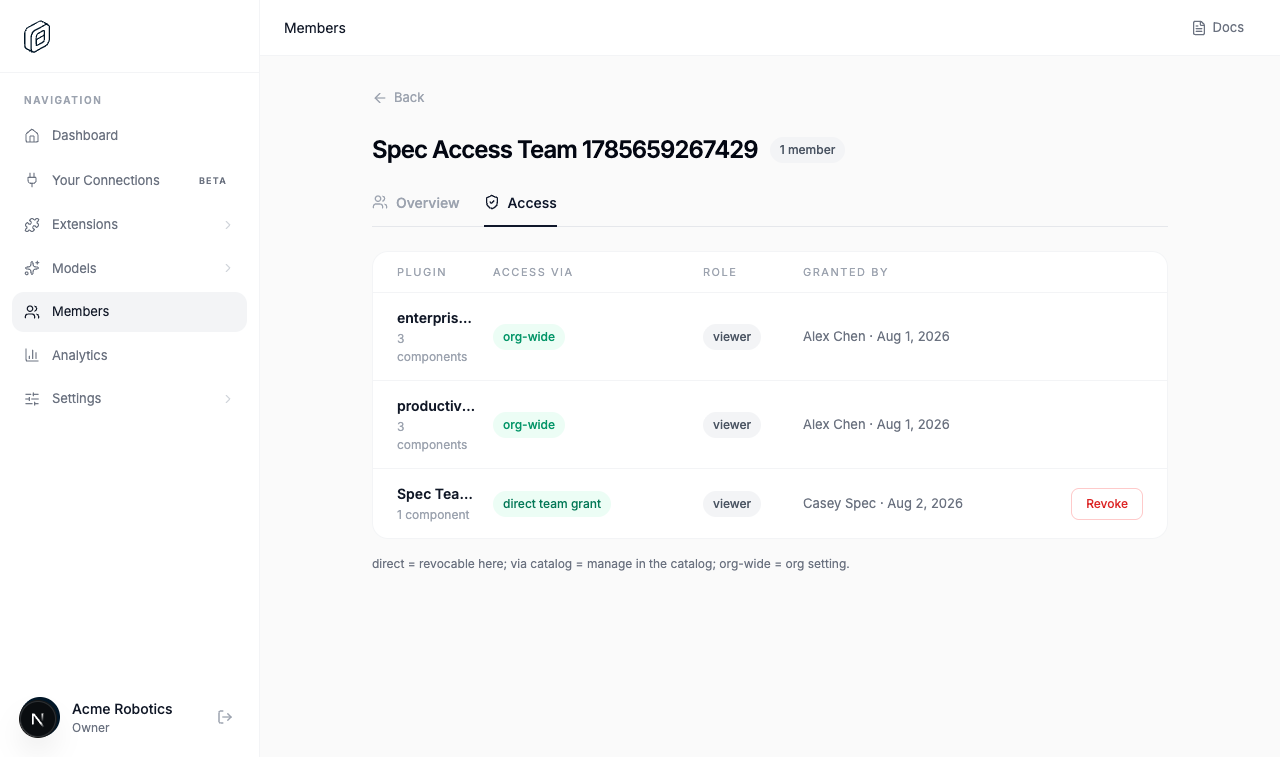
Task: Open Analytics in navigation
Action: 129,355
